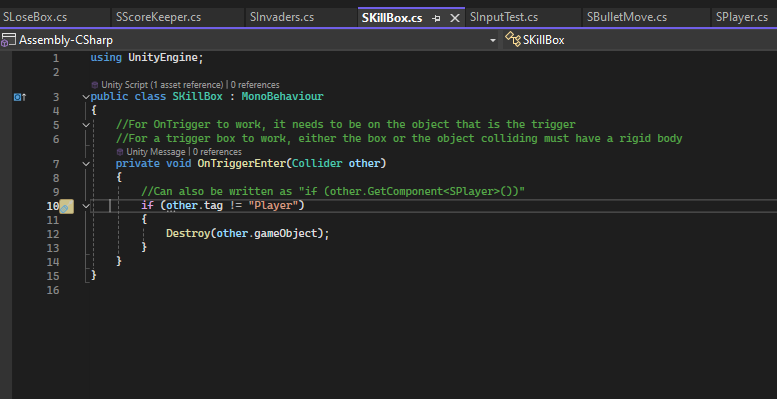Screen dimensions: 777x399
Task: Collapse the OnTriggerEnter method on line 7
Action: coord(87,164)
